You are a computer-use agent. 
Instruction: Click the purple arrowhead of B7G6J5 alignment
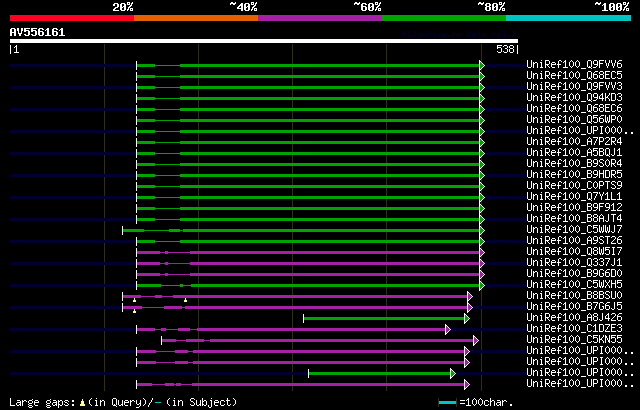[x=470, y=308]
